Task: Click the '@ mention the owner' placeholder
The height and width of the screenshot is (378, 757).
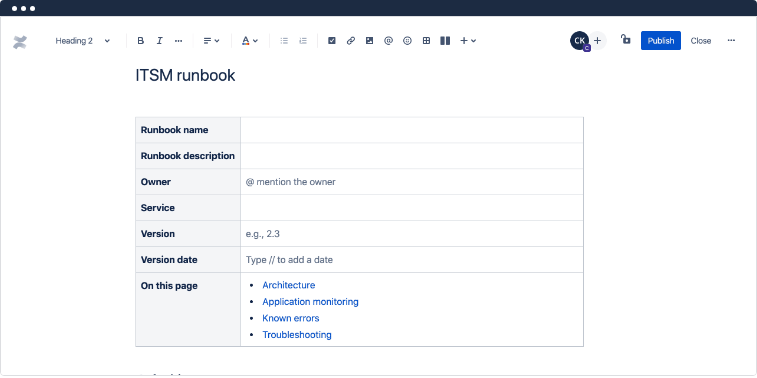Action: (x=291, y=182)
